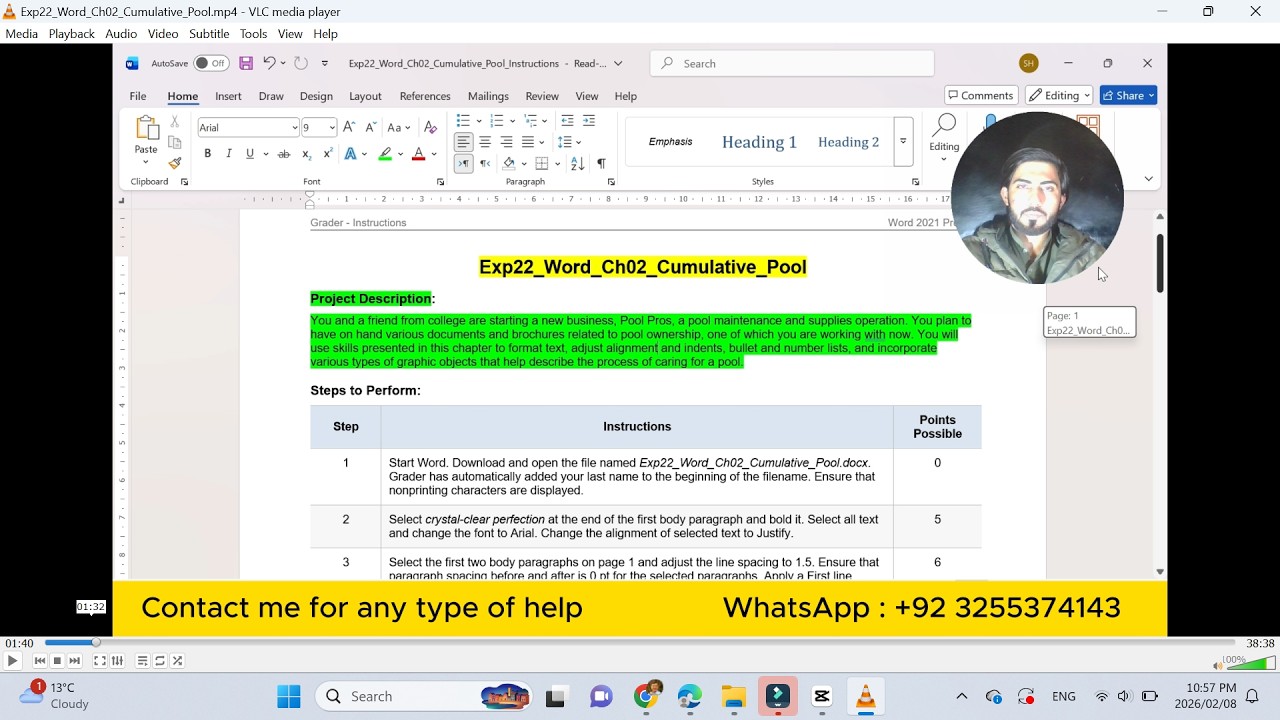This screenshot has height=720, width=1280.
Task: Toggle AutoSave switch
Action: pyautogui.click(x=211, y=63)
